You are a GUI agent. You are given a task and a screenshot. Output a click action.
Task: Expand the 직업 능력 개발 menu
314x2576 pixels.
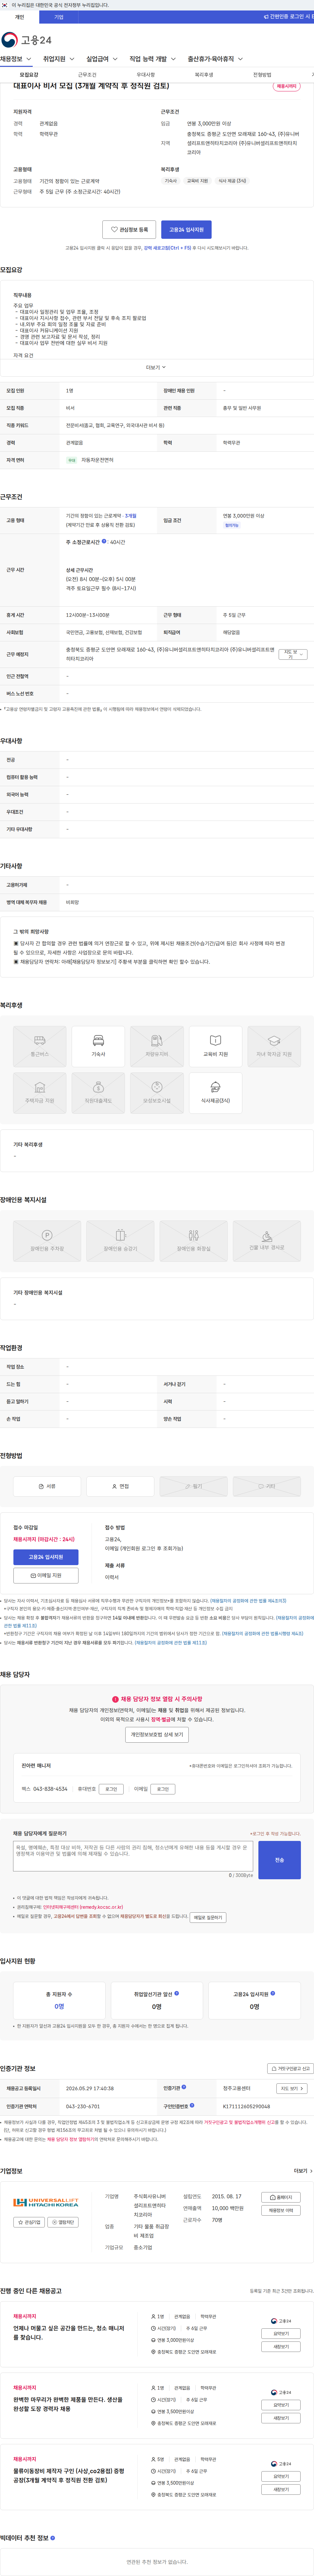tap(153, 59)
